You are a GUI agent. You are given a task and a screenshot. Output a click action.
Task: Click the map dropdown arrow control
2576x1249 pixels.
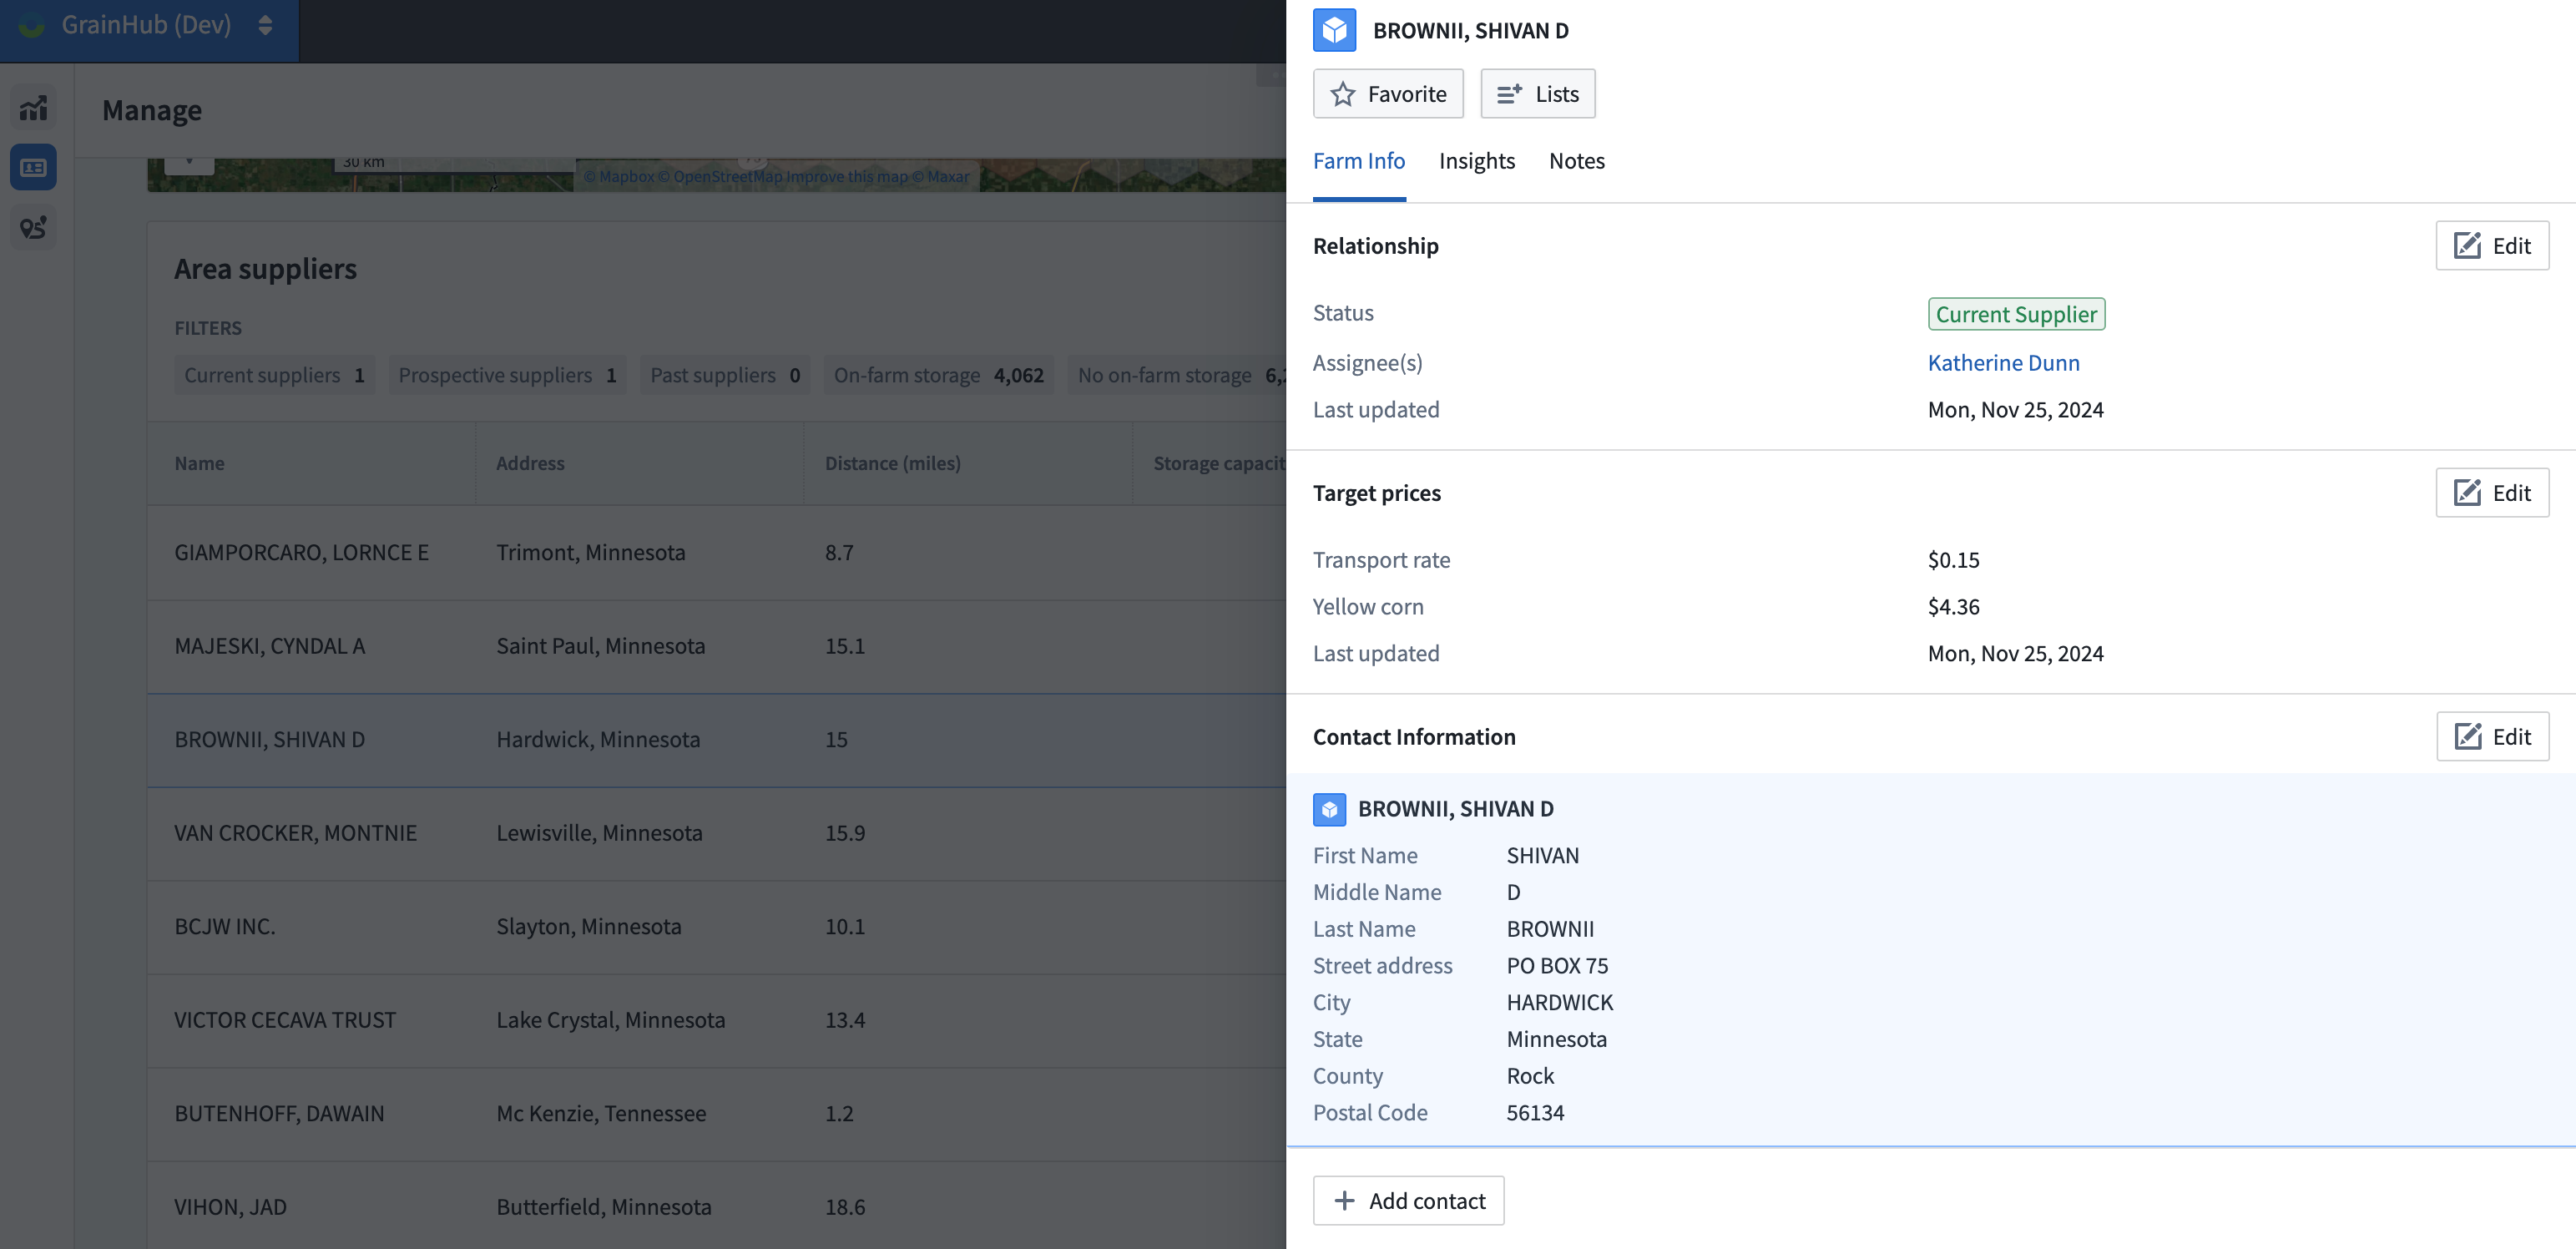pyautogui.click(x=189, y=162)
